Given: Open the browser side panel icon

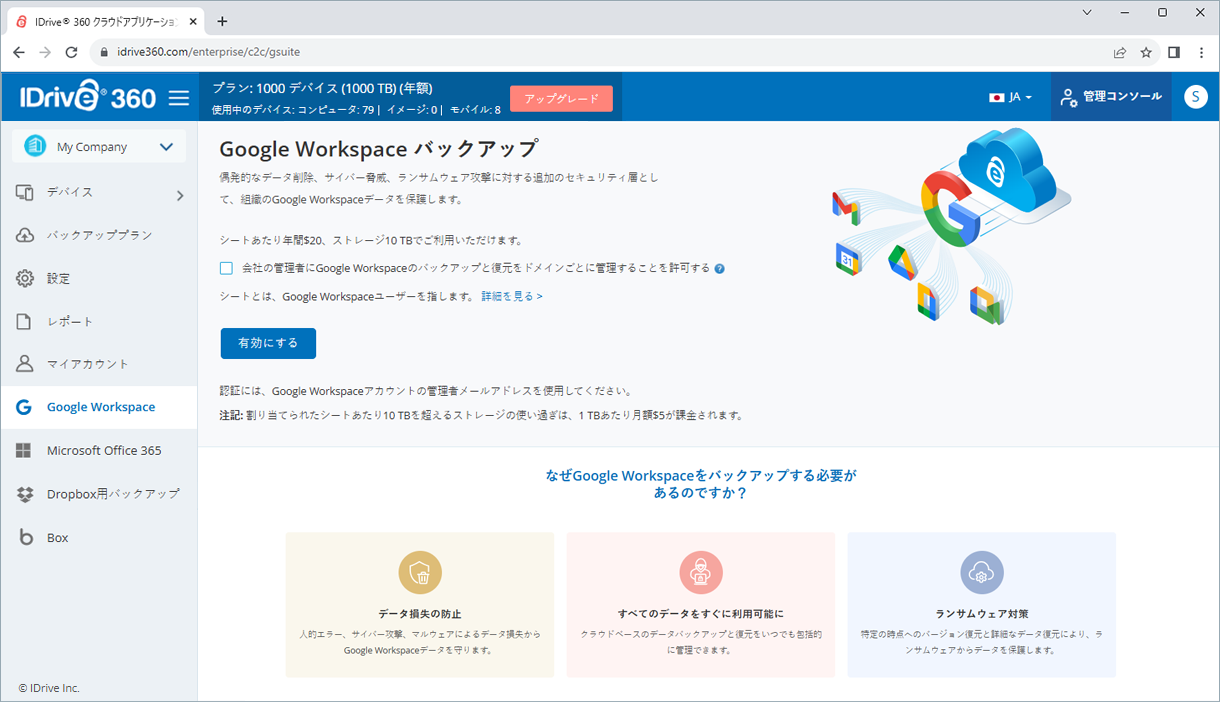Looking at the screenshot, I should pos(1175,52).
